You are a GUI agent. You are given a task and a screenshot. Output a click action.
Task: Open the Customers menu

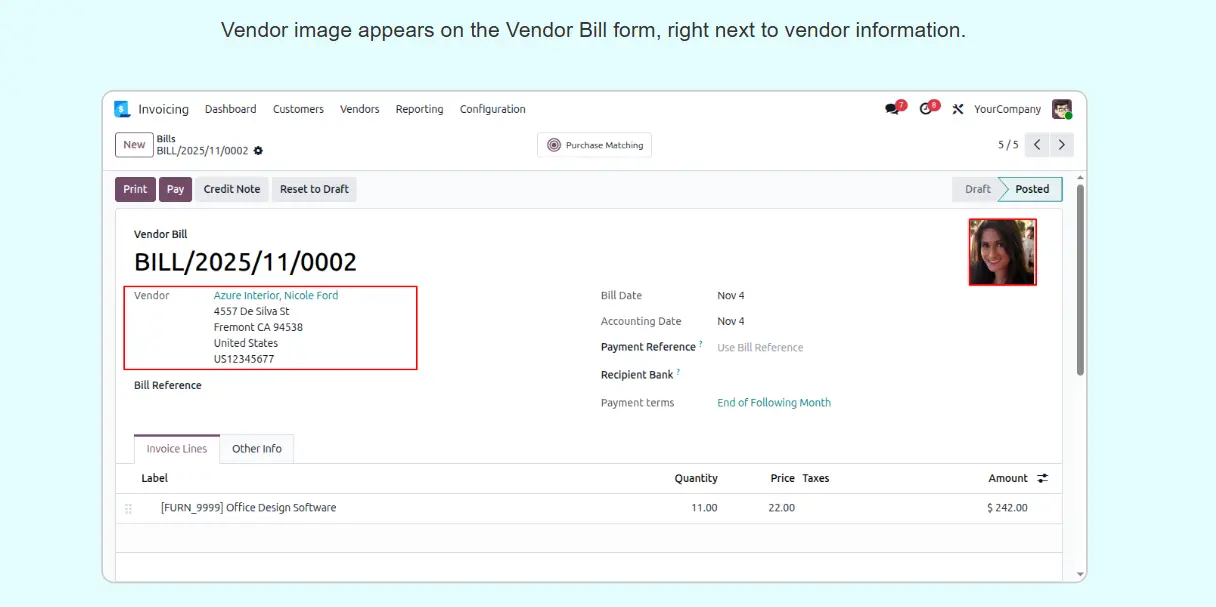pyautogui.click(x=298, y=109)
